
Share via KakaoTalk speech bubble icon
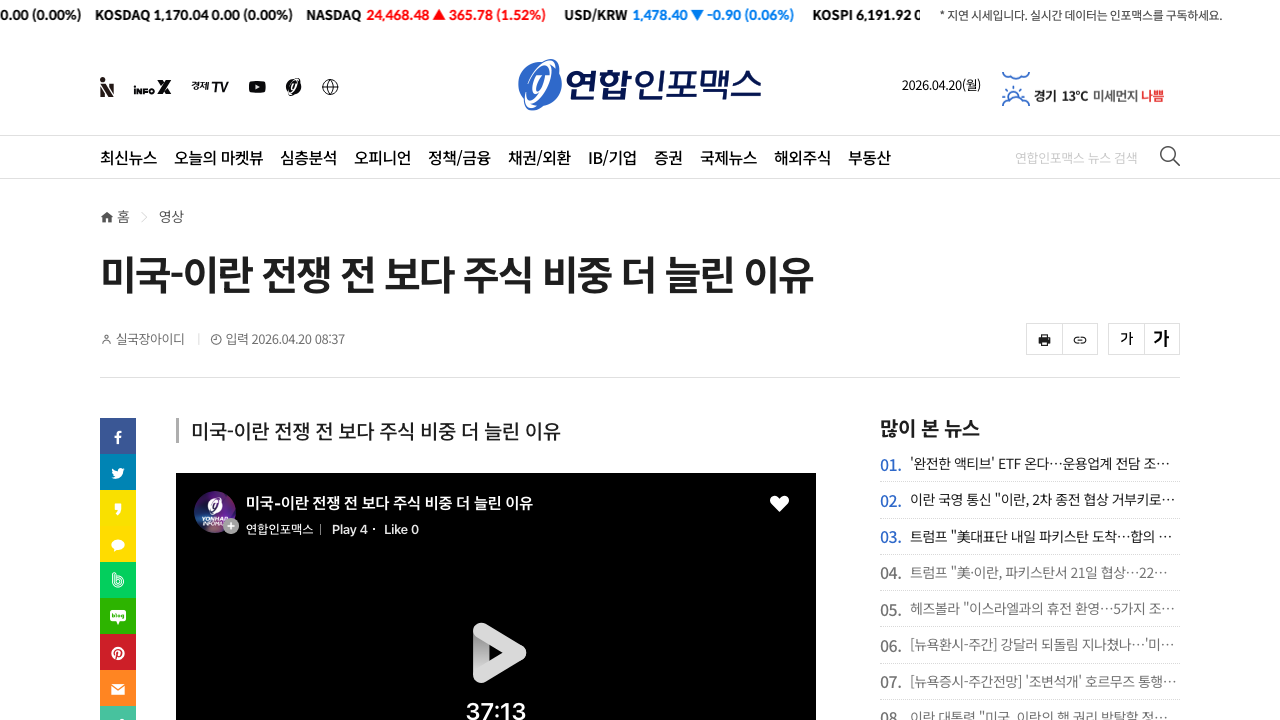pyautogui.click(x=118, y=544)
